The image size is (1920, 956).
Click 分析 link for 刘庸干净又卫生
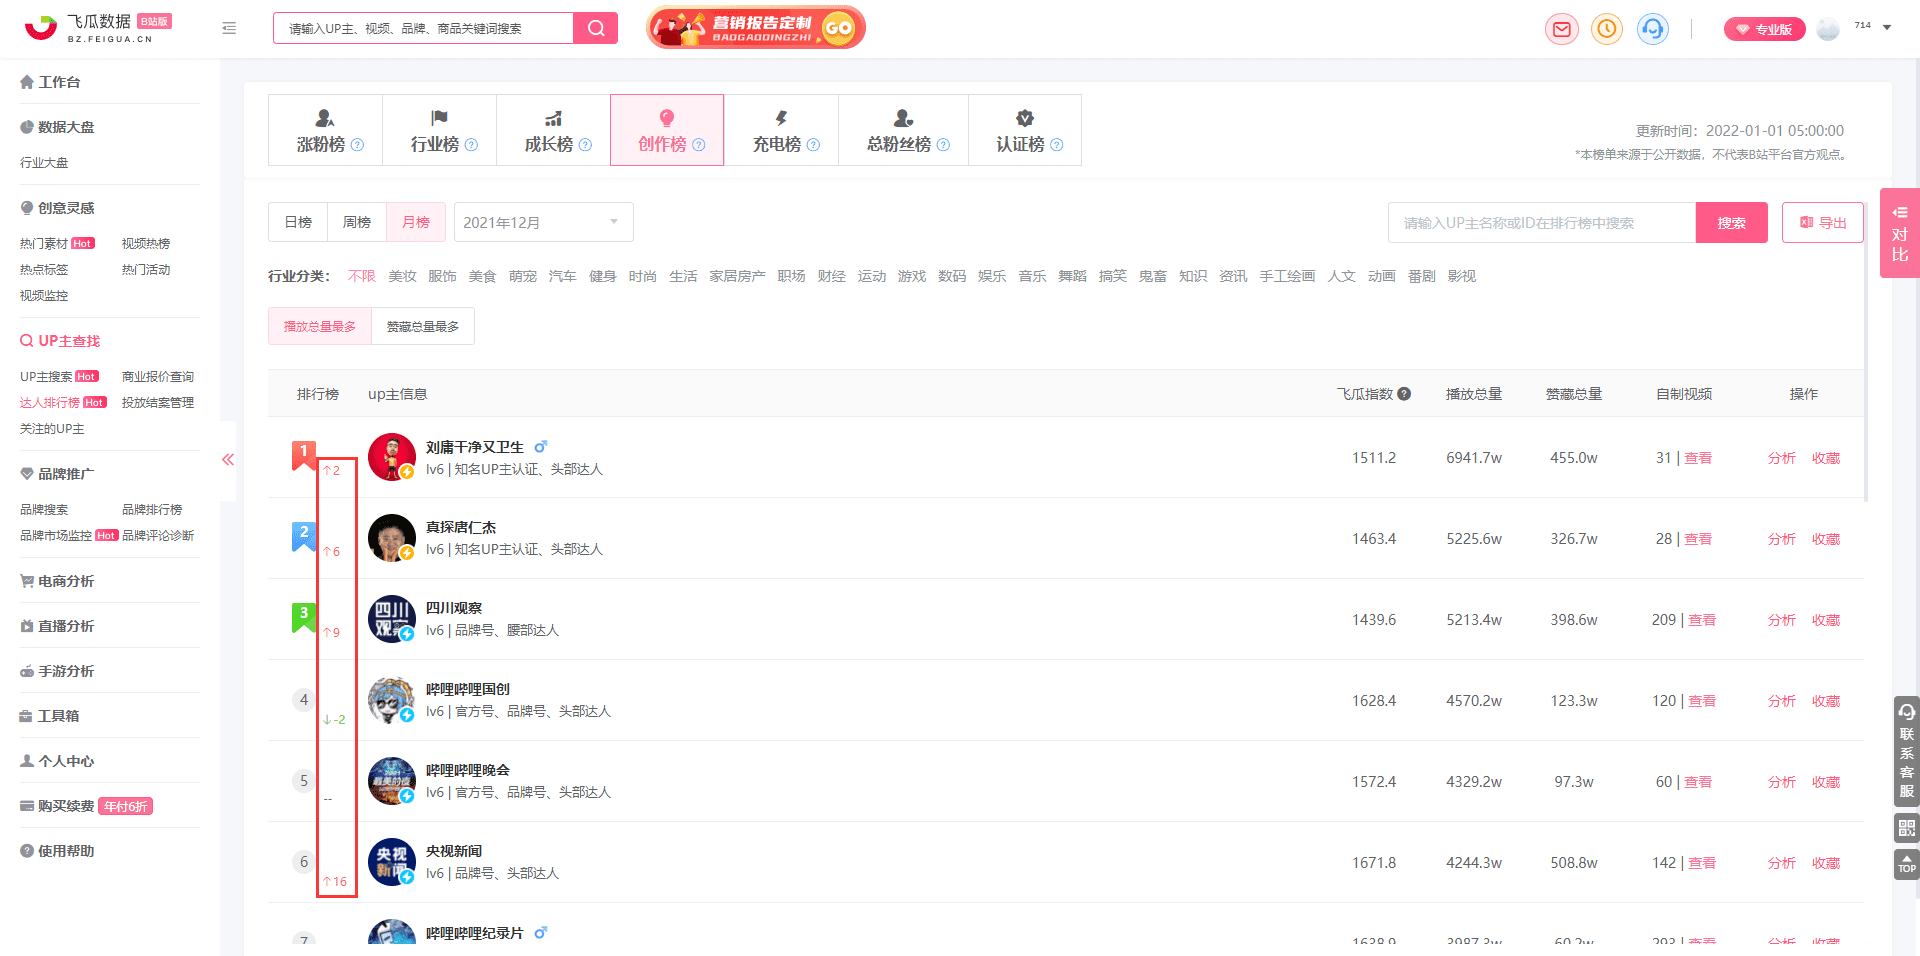[x=1782, y=458]
